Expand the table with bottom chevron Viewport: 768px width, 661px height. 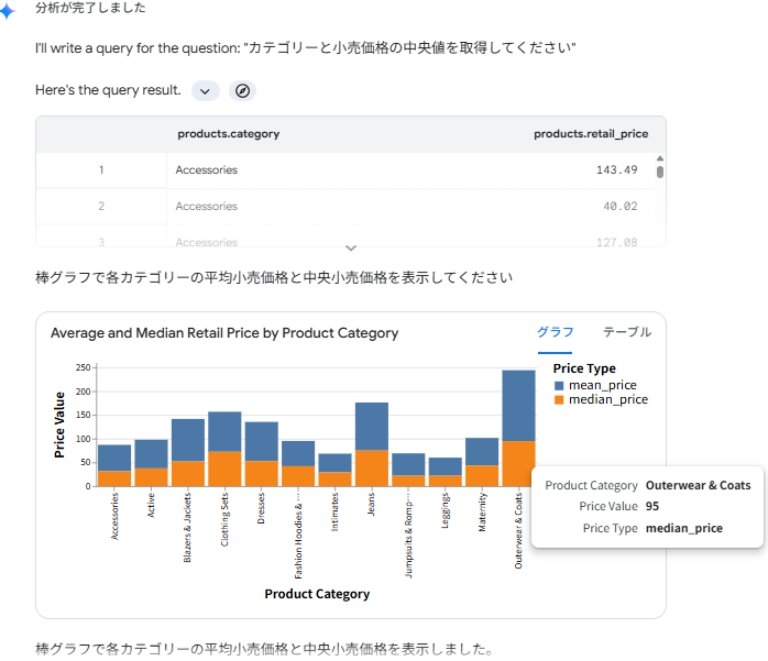point(350,247)
